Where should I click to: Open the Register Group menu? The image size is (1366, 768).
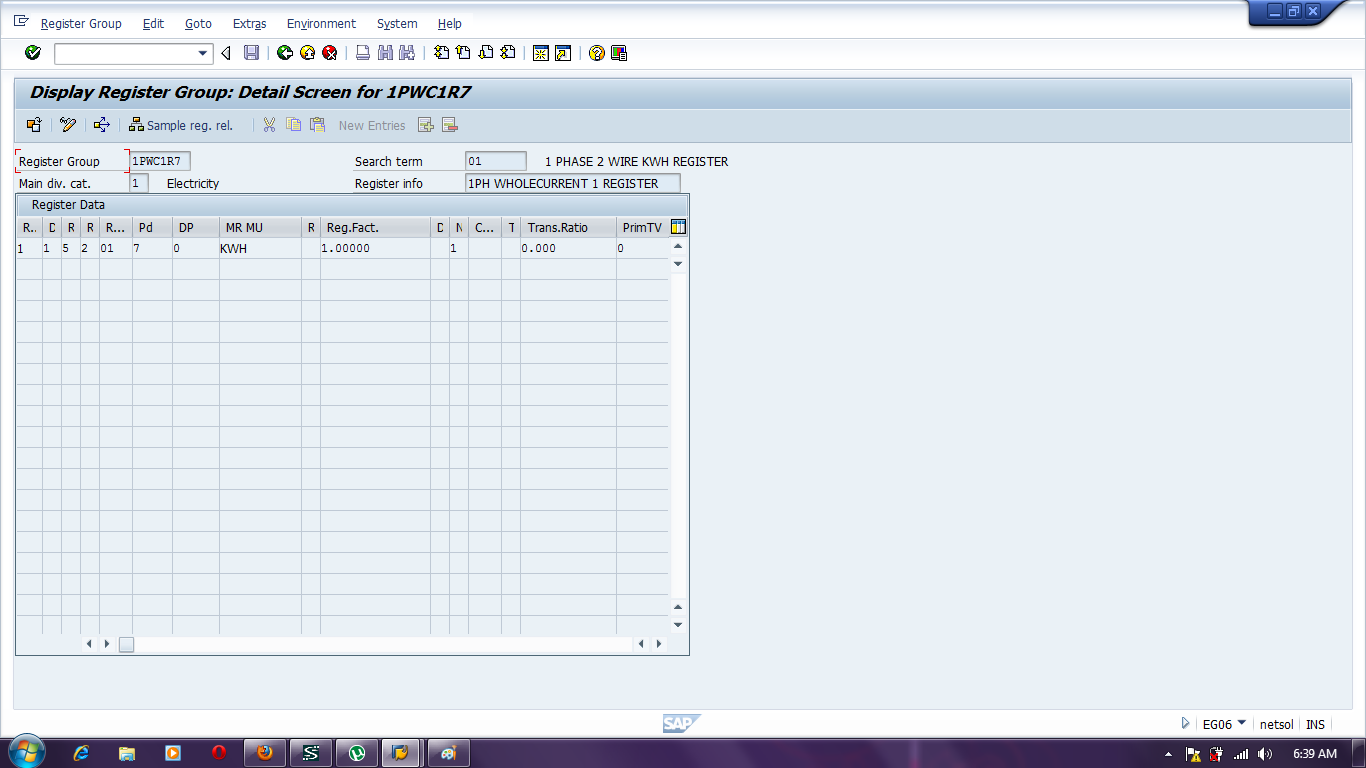tap(81, 23)
